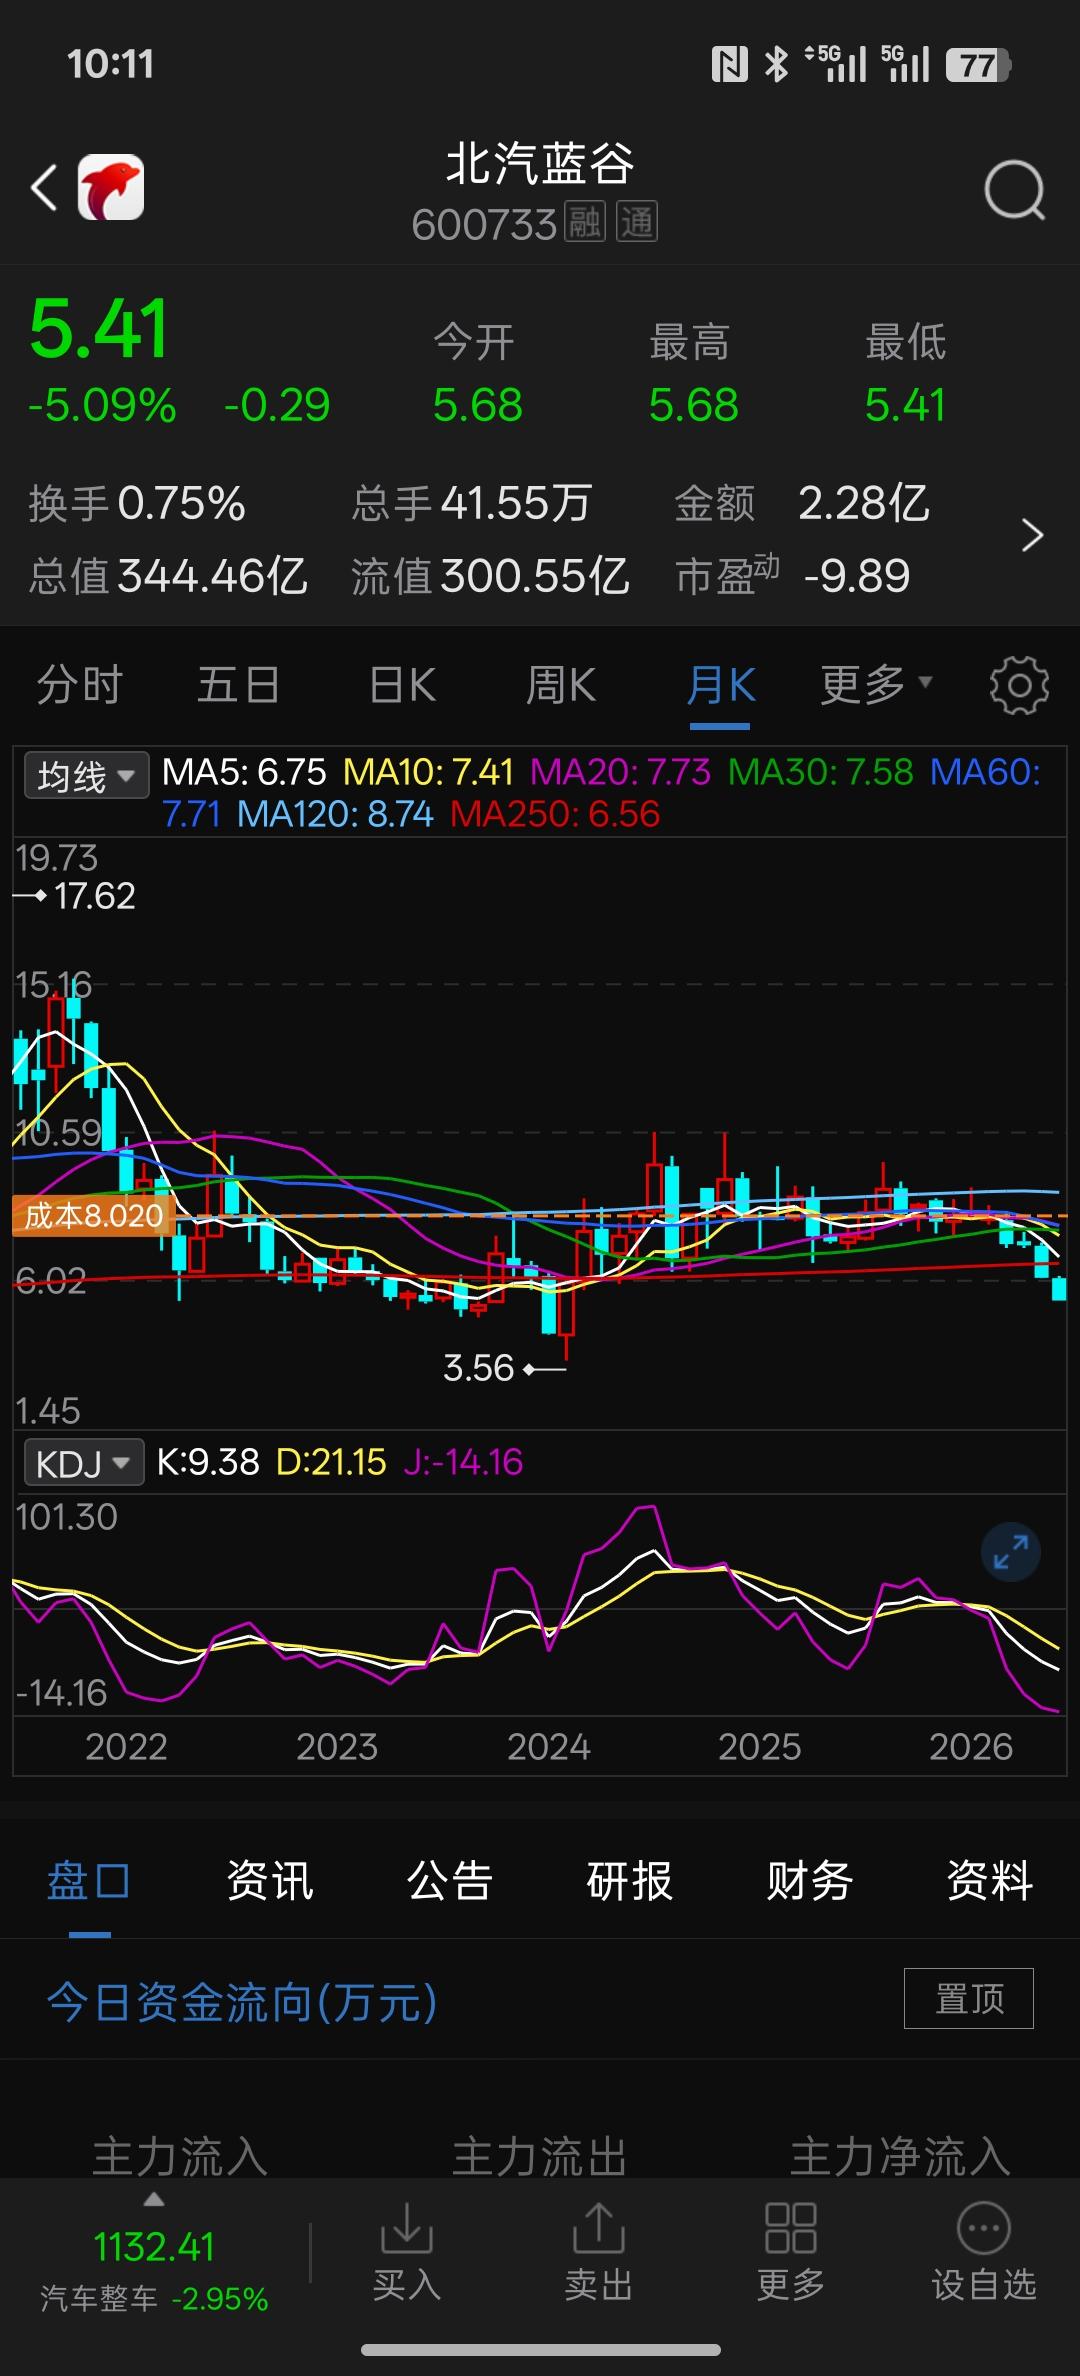Tap the 金额 2.28亿 amount value
The image size is (1080, 2376).
(802, 503)
